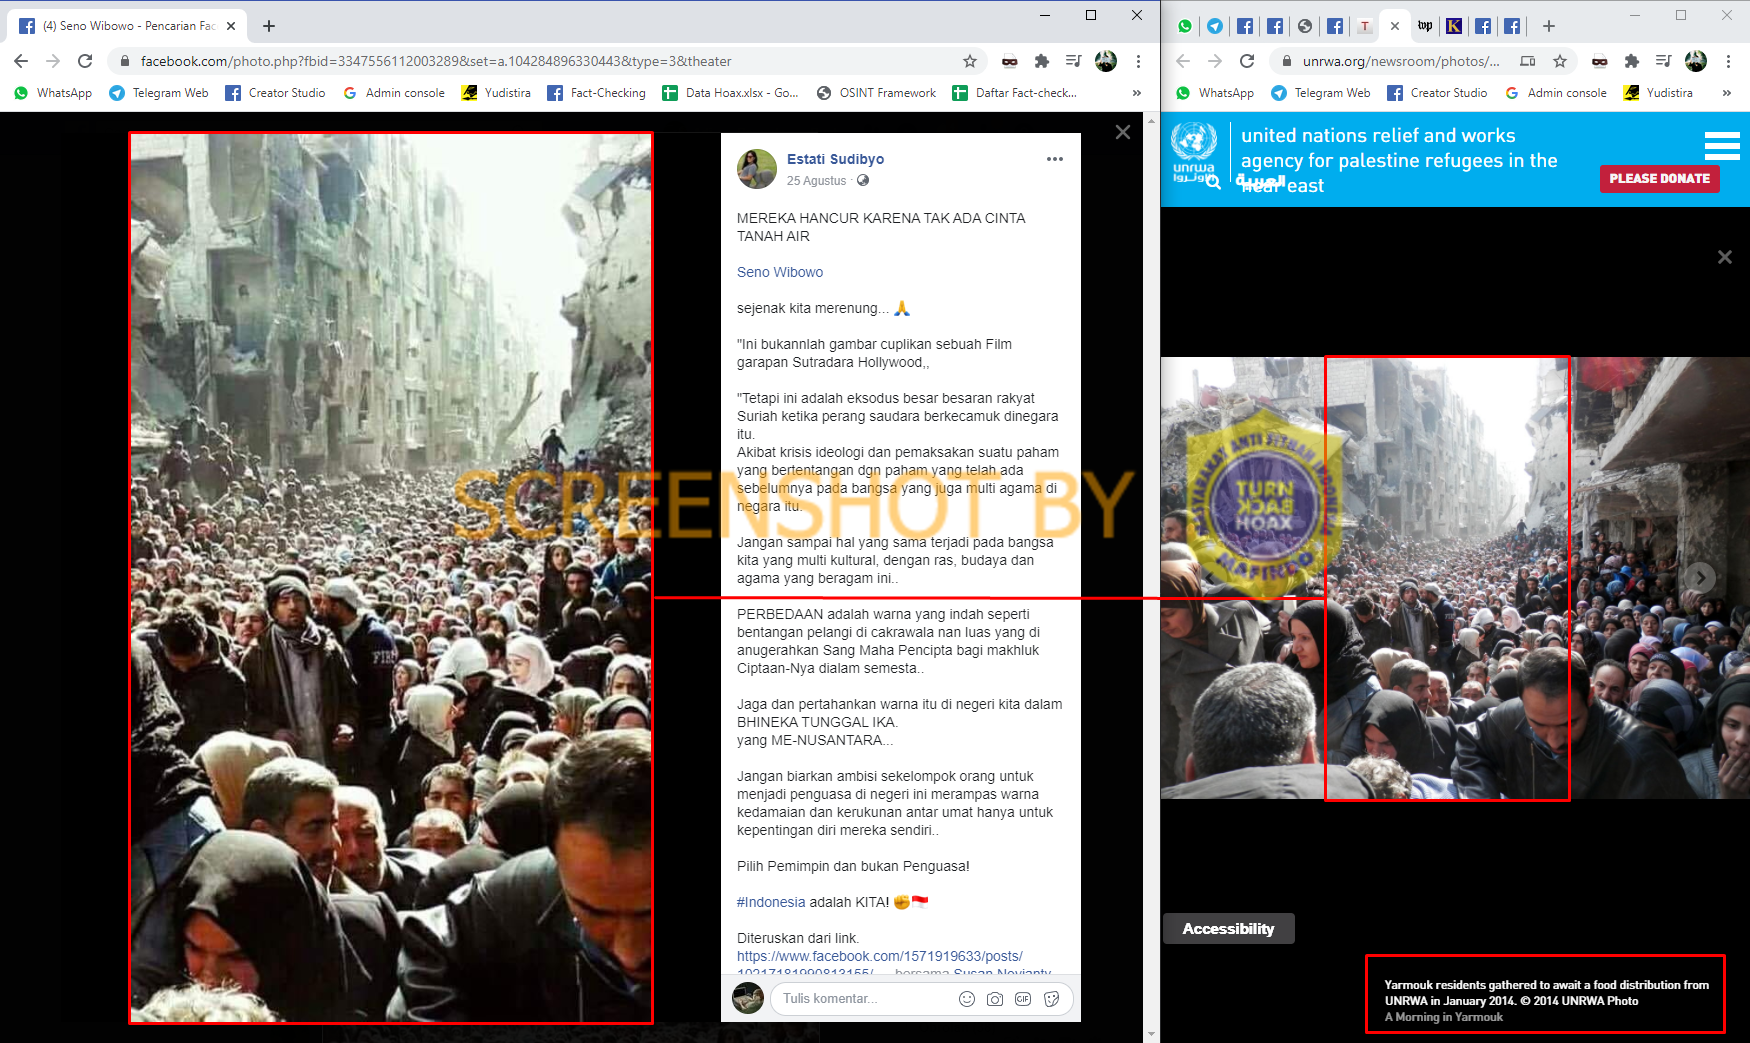1750x1043 pixels.
Task: Open Extensions puzzle icon in left window
Action: 1042,61
